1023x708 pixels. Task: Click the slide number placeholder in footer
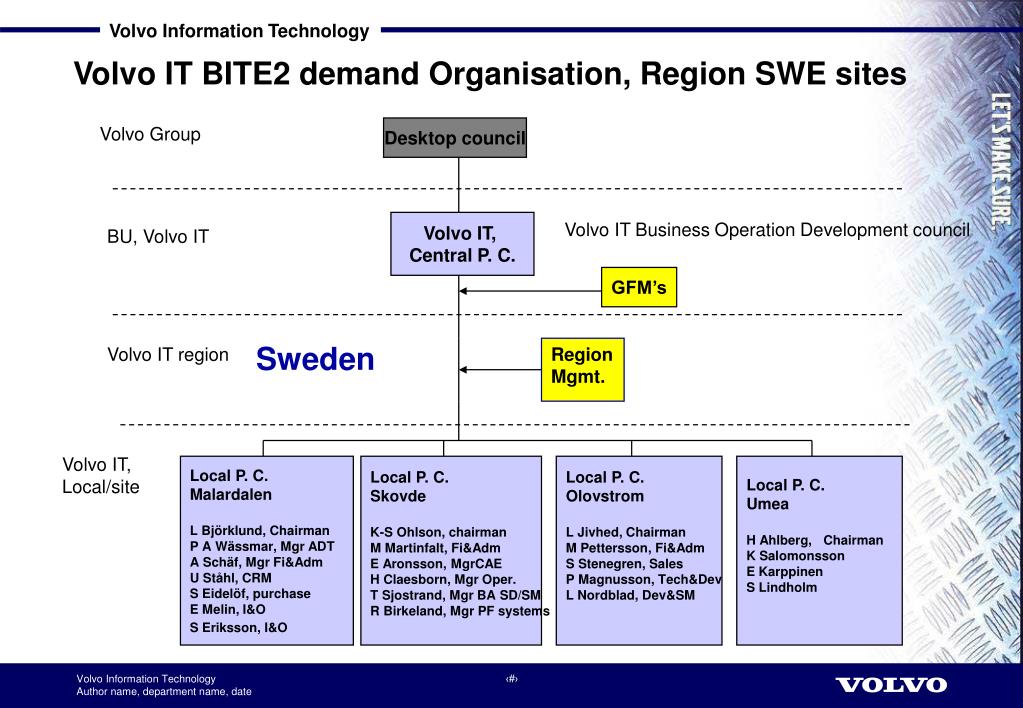[x=512, y=679]
